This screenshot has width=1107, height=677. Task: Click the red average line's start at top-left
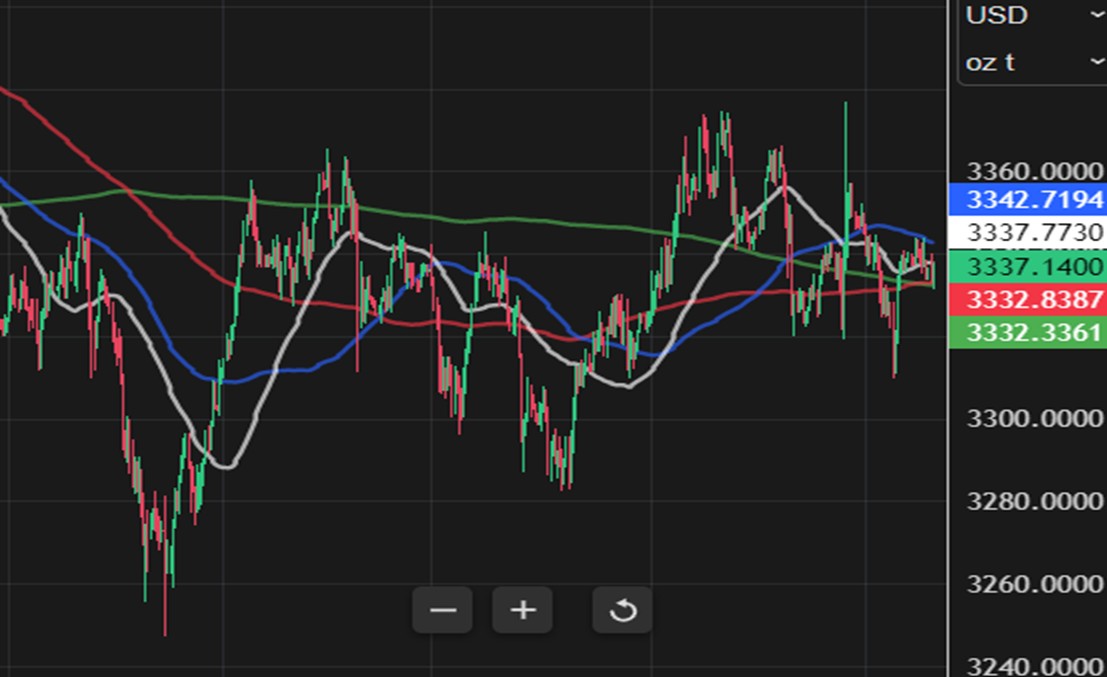[x=6, y=92]
